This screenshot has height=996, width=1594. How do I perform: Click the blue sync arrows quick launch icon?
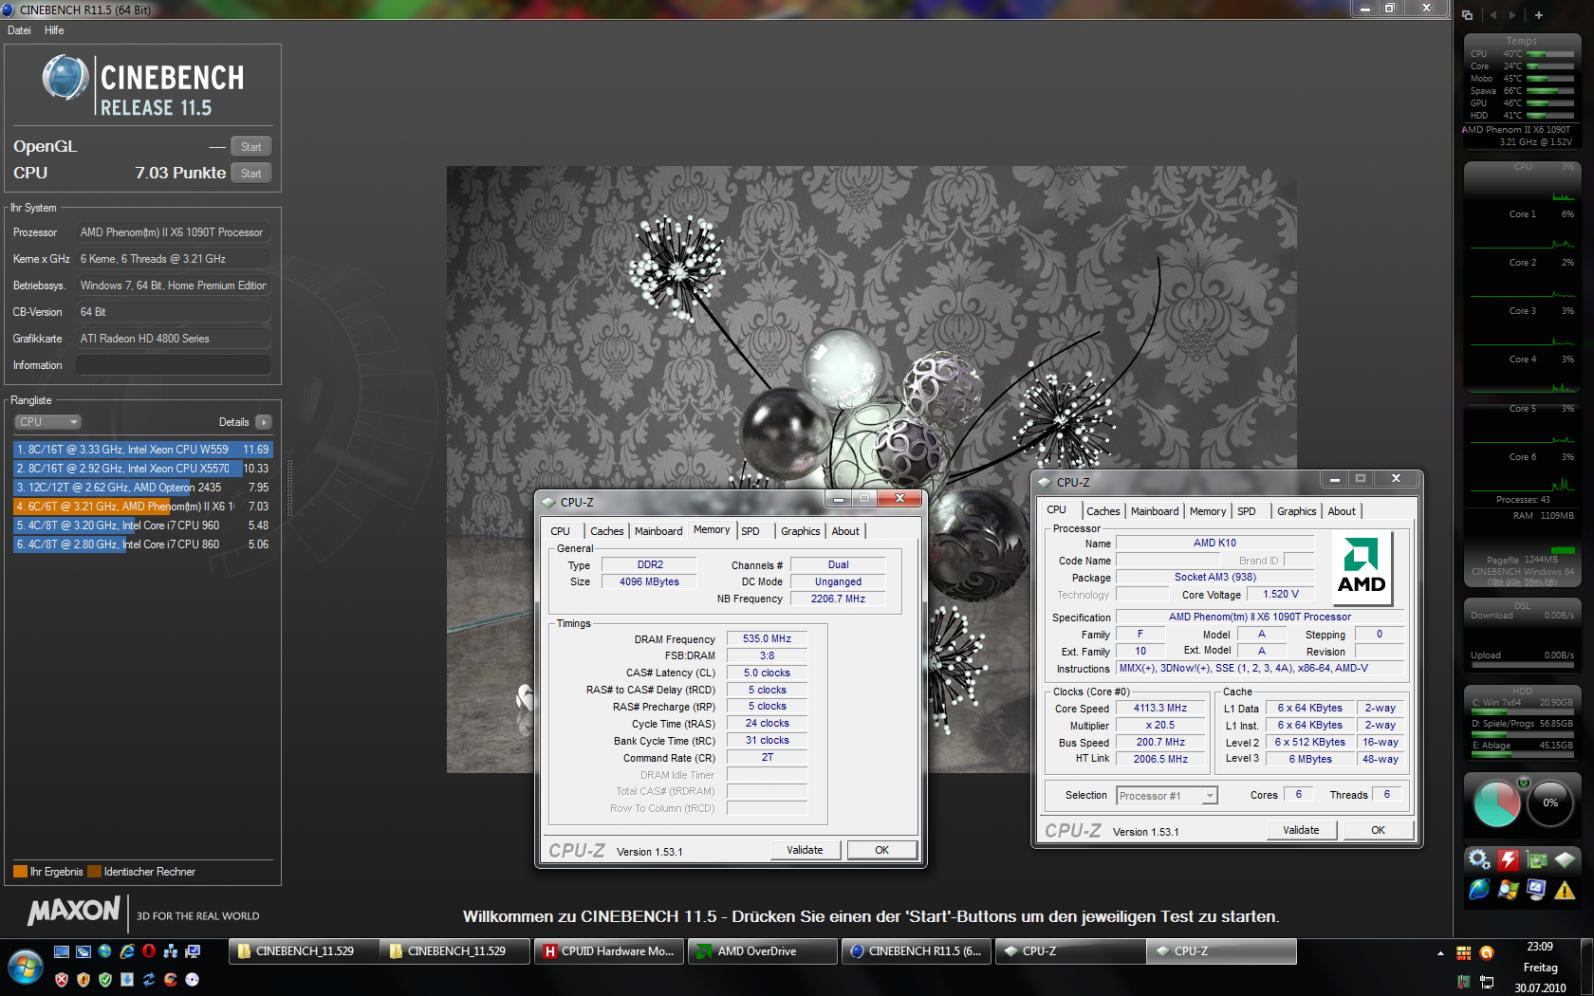149,980
